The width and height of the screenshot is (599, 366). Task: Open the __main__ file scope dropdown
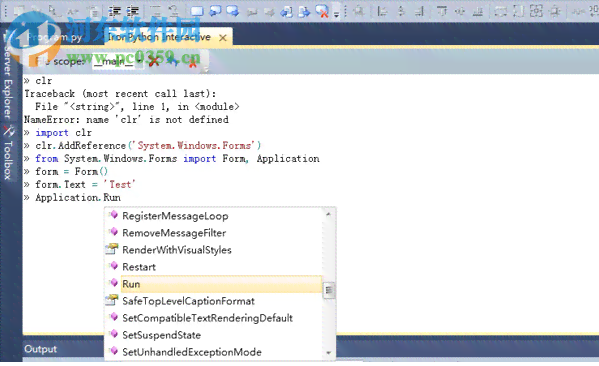(x=117, y=61)
